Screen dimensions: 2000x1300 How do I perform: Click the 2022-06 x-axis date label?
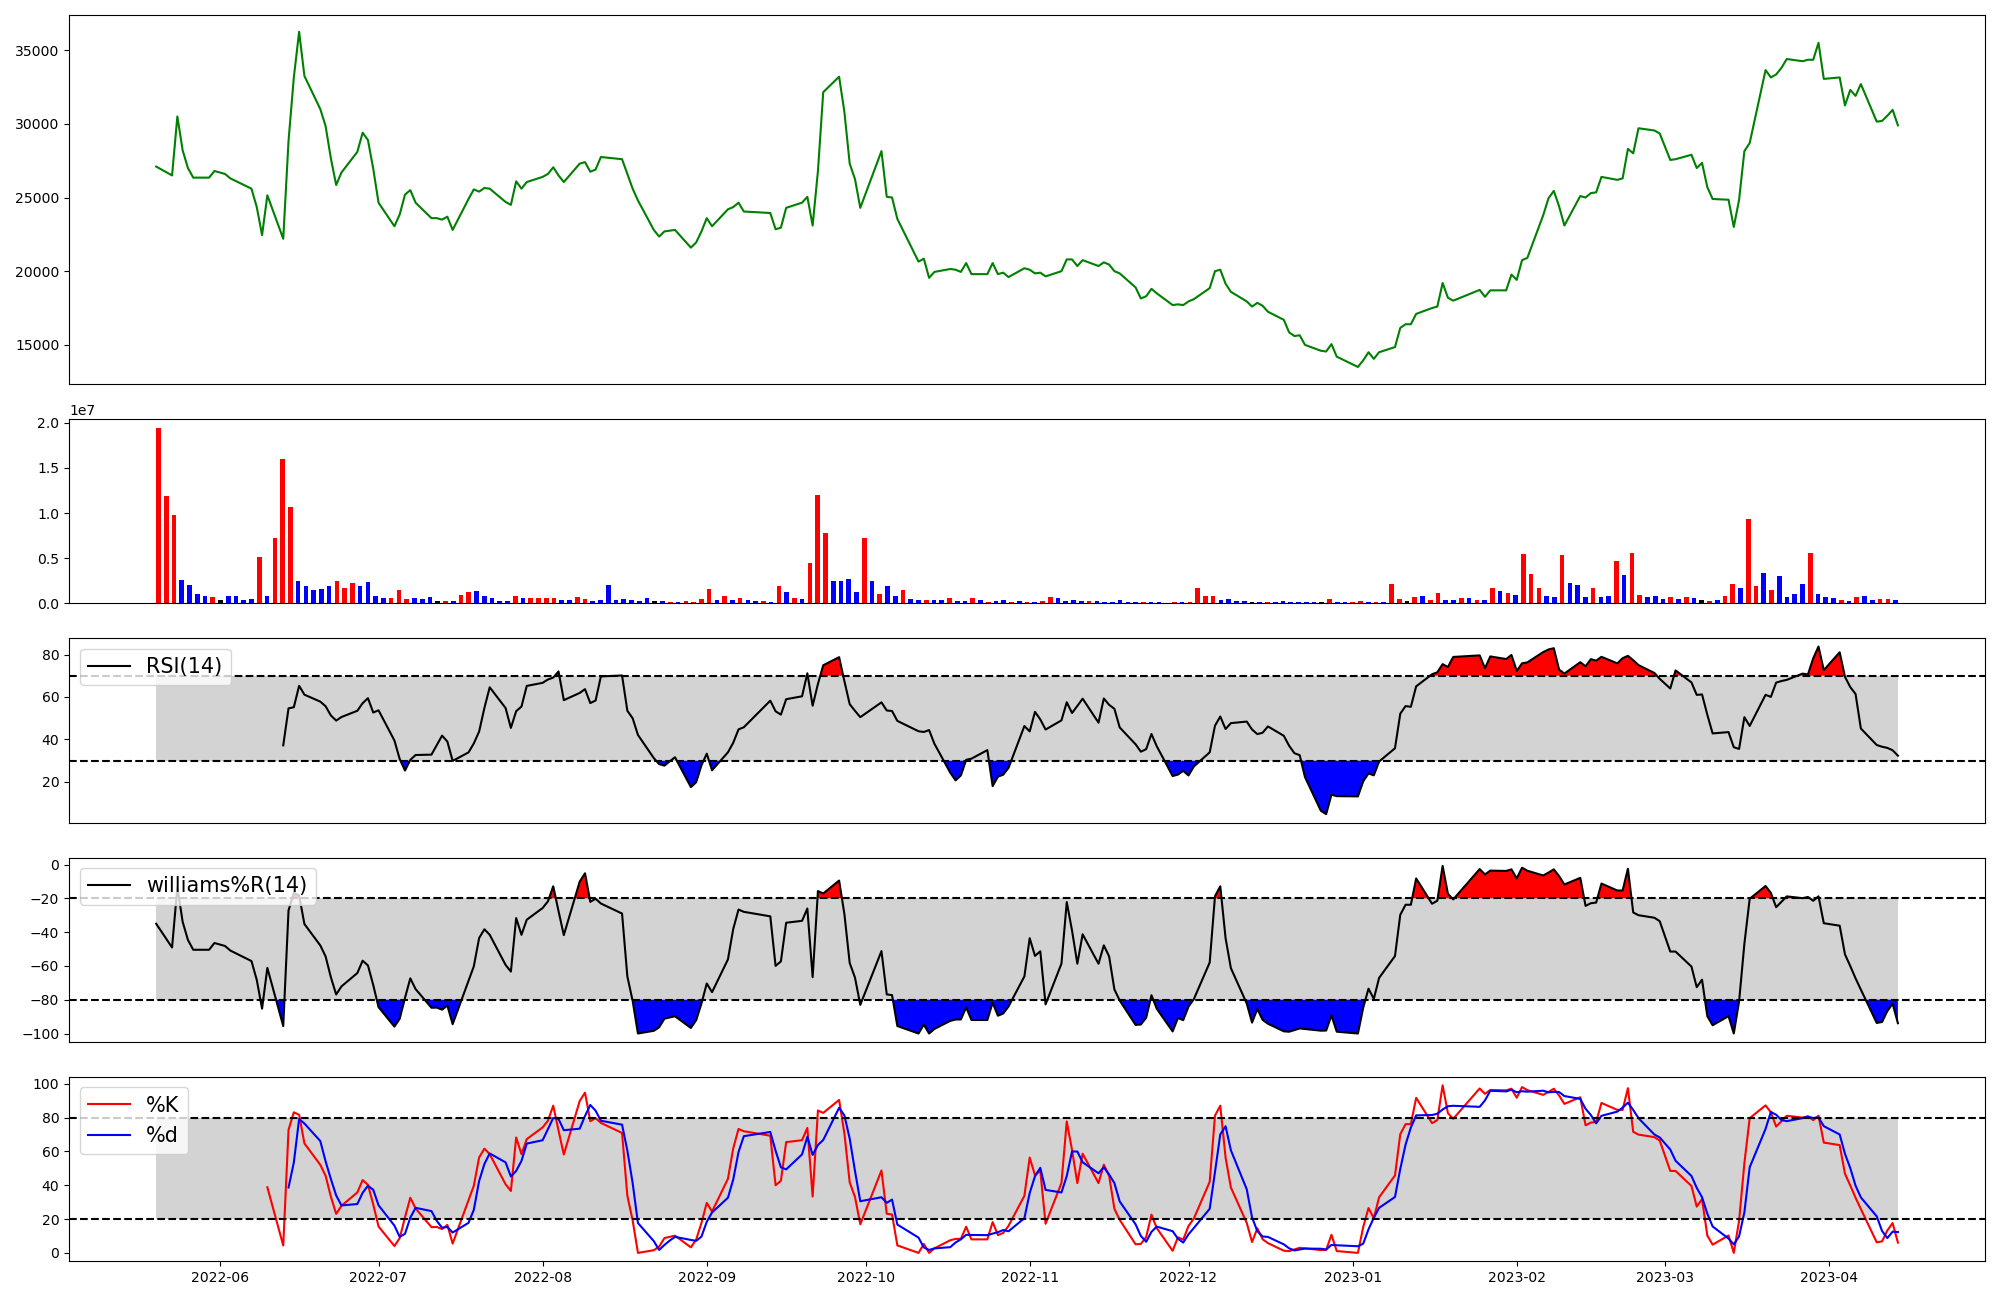(219, 1277)
